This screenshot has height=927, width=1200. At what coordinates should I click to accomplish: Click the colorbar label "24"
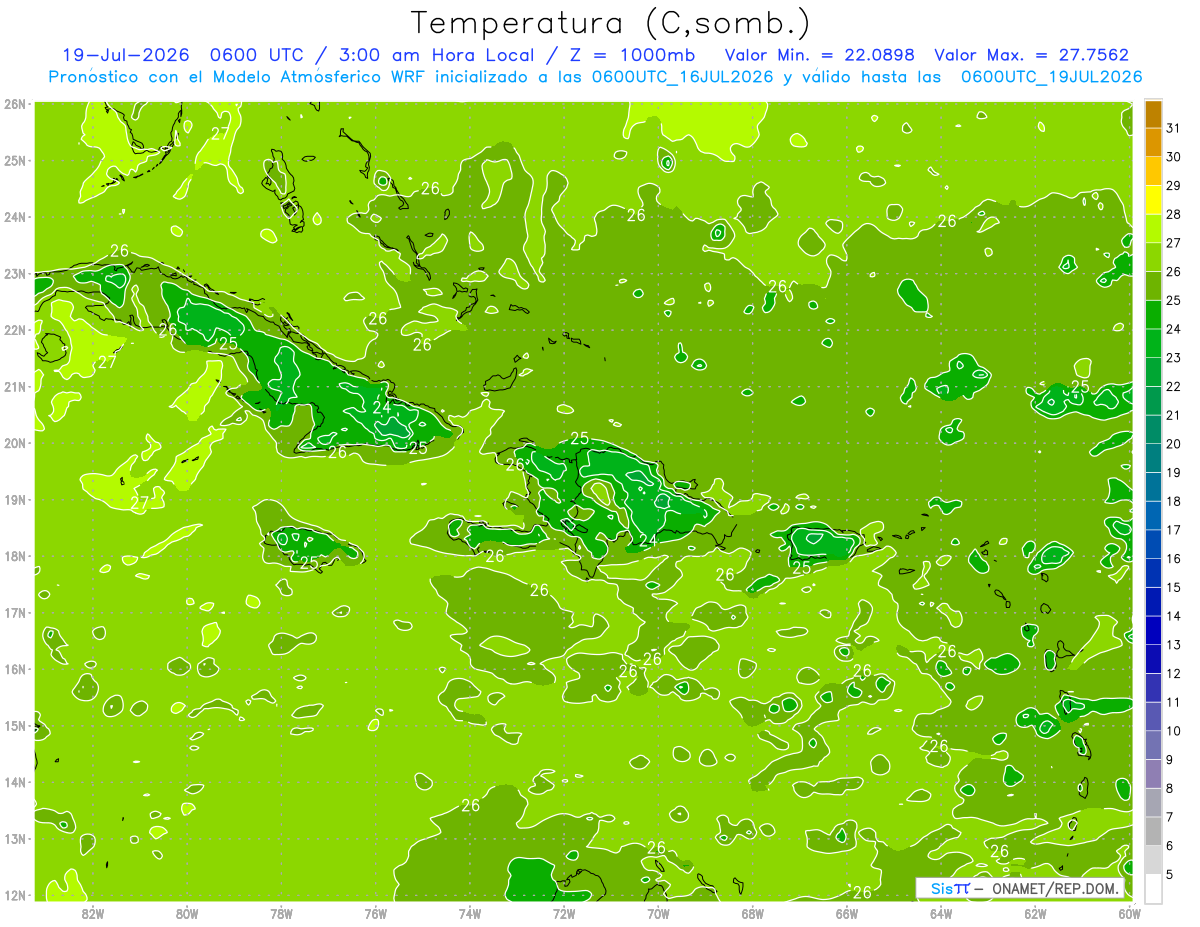click(1174, 329)
